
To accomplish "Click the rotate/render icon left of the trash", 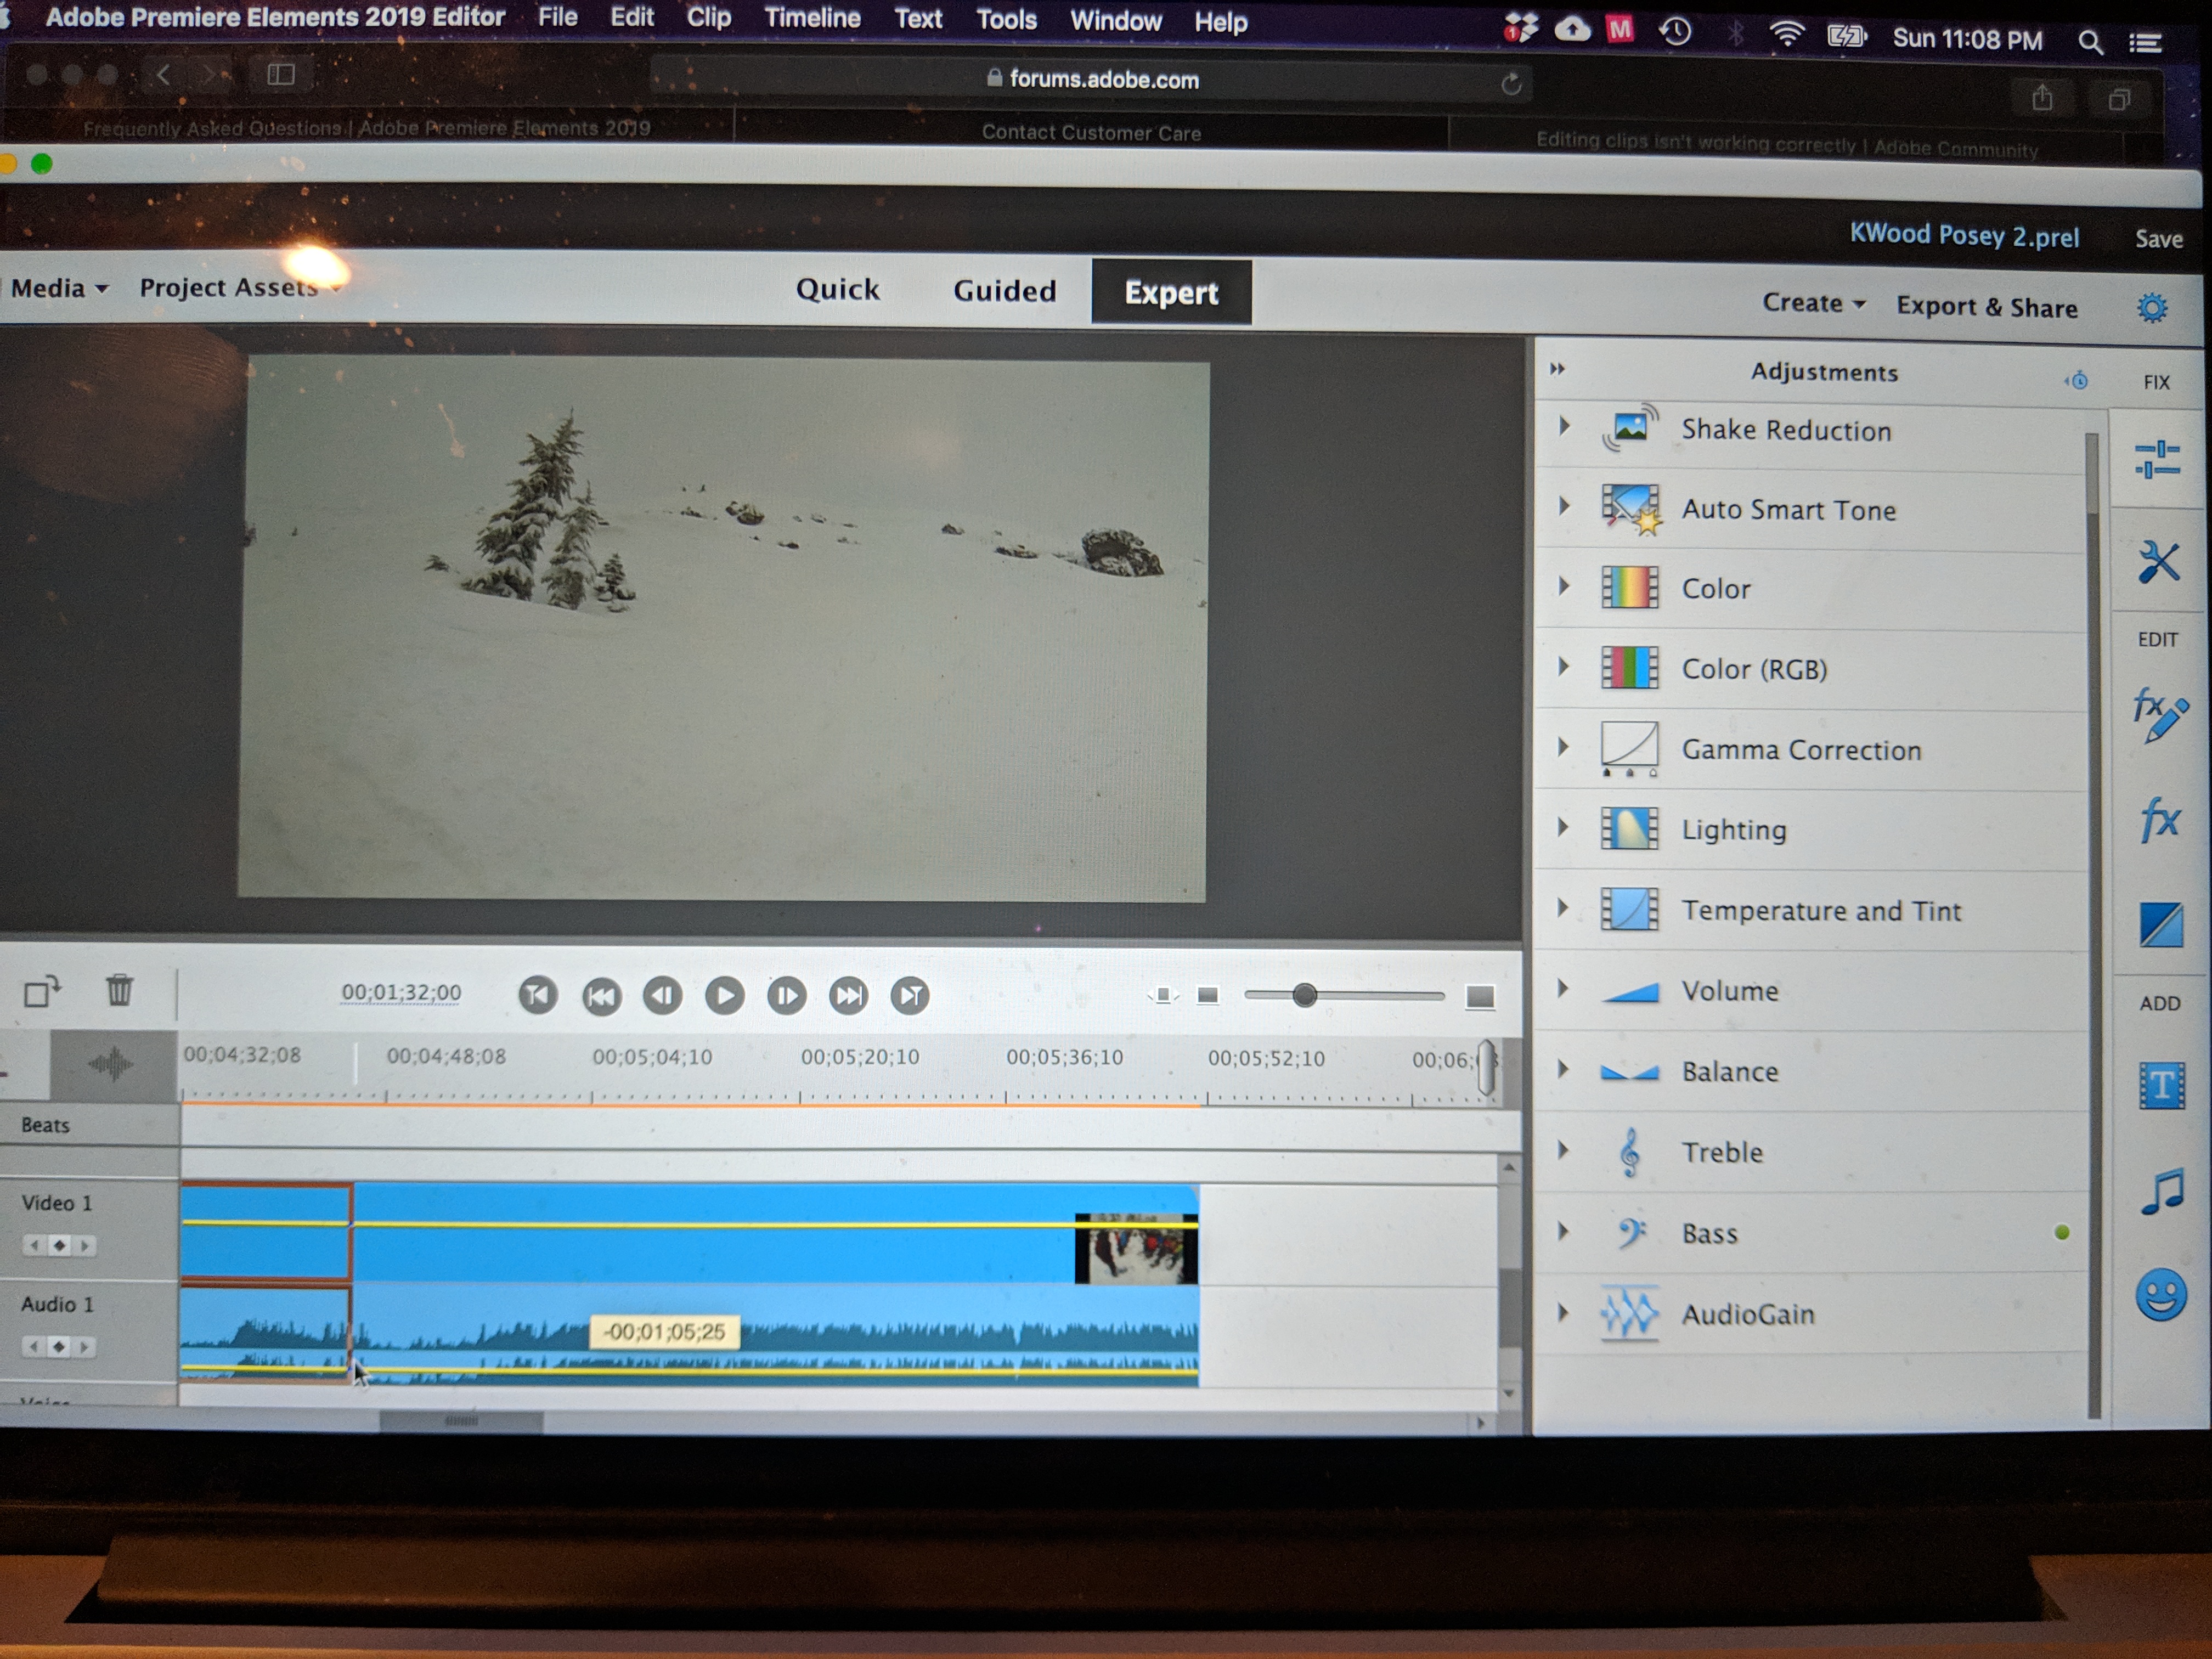I will coord(42,991).
